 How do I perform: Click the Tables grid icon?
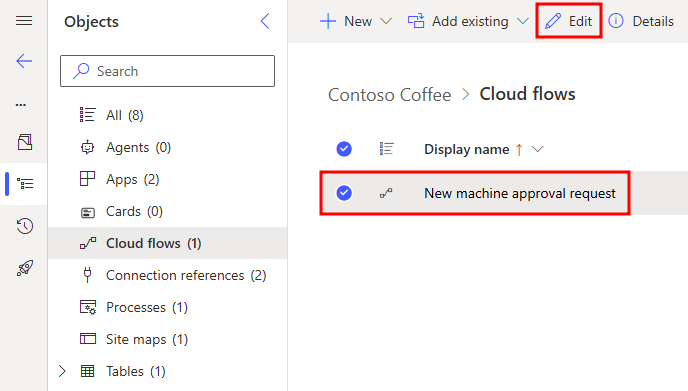87,371
